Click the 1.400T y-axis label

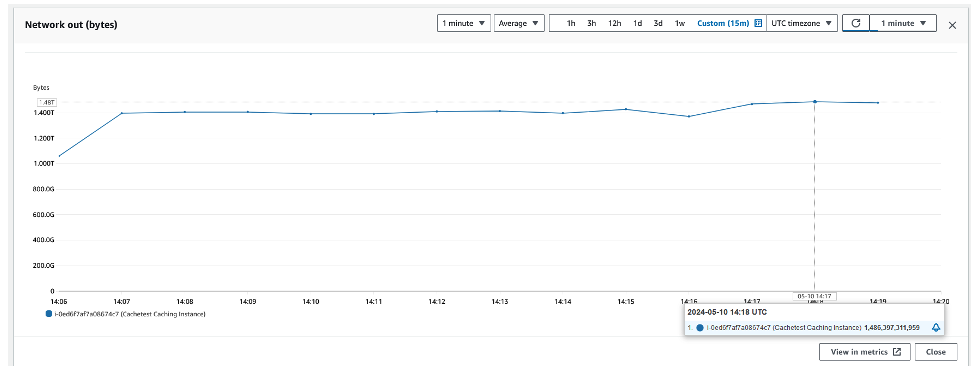click(x=45, y=113)
